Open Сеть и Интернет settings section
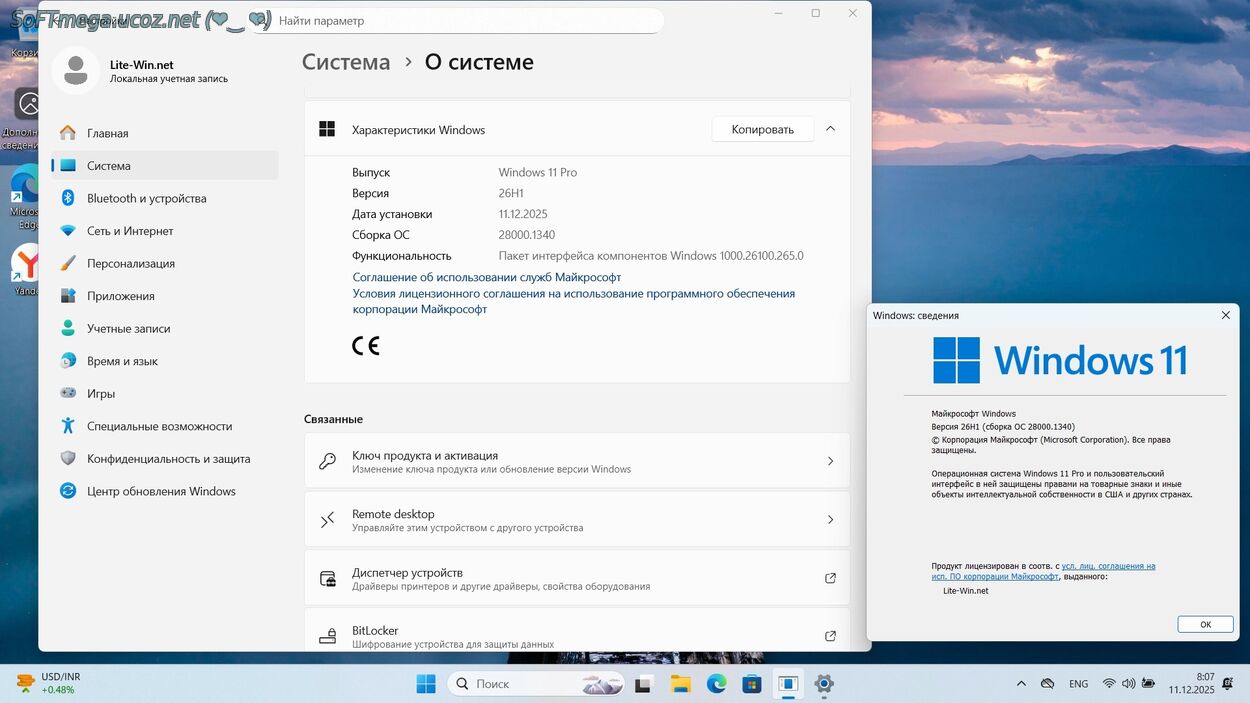This screenshot has height=703, width=1250. (130, 231)
